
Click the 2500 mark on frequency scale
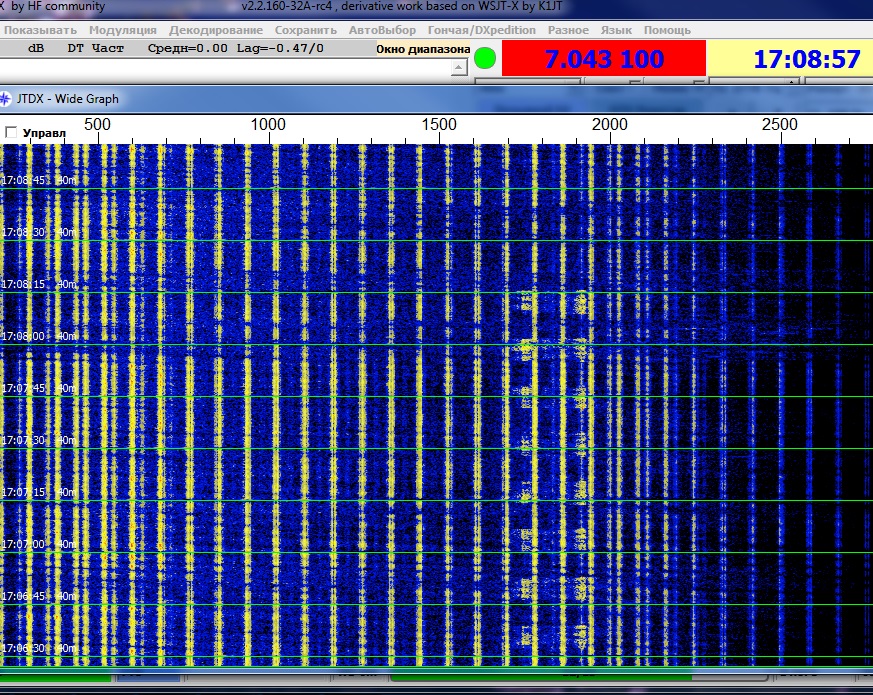click(780, 125)
